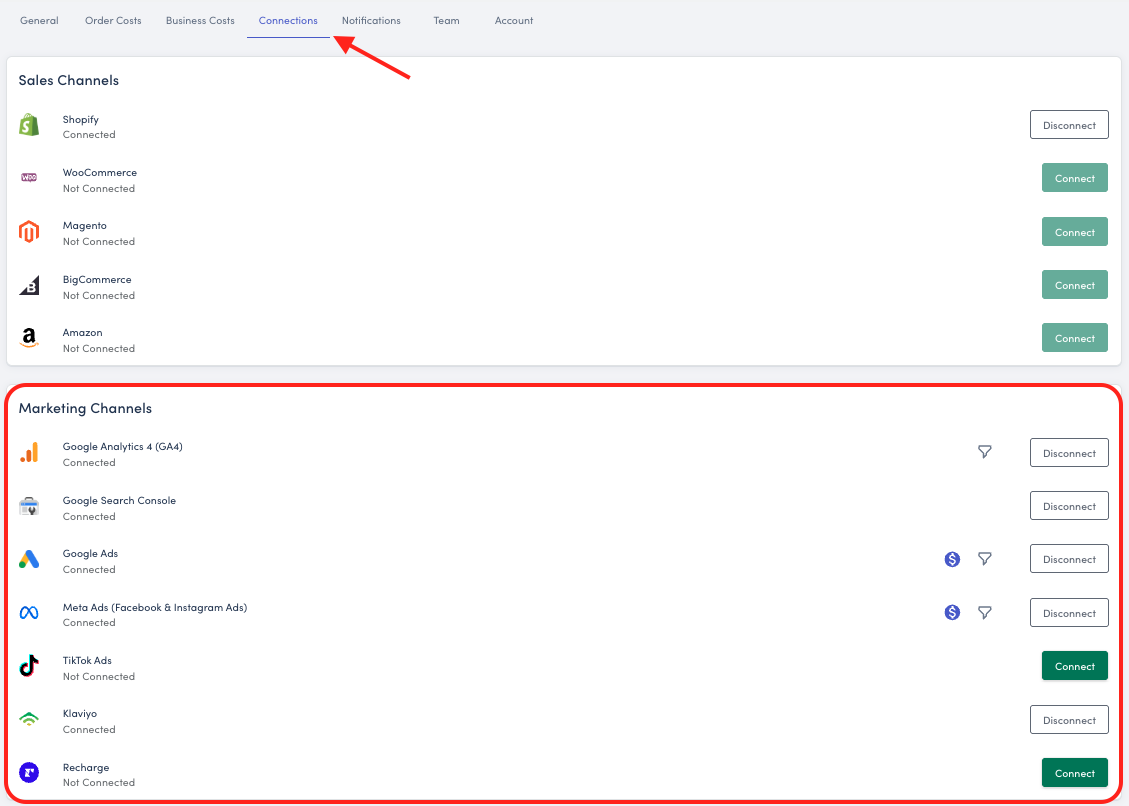Select the Team tab

[446, 21]
